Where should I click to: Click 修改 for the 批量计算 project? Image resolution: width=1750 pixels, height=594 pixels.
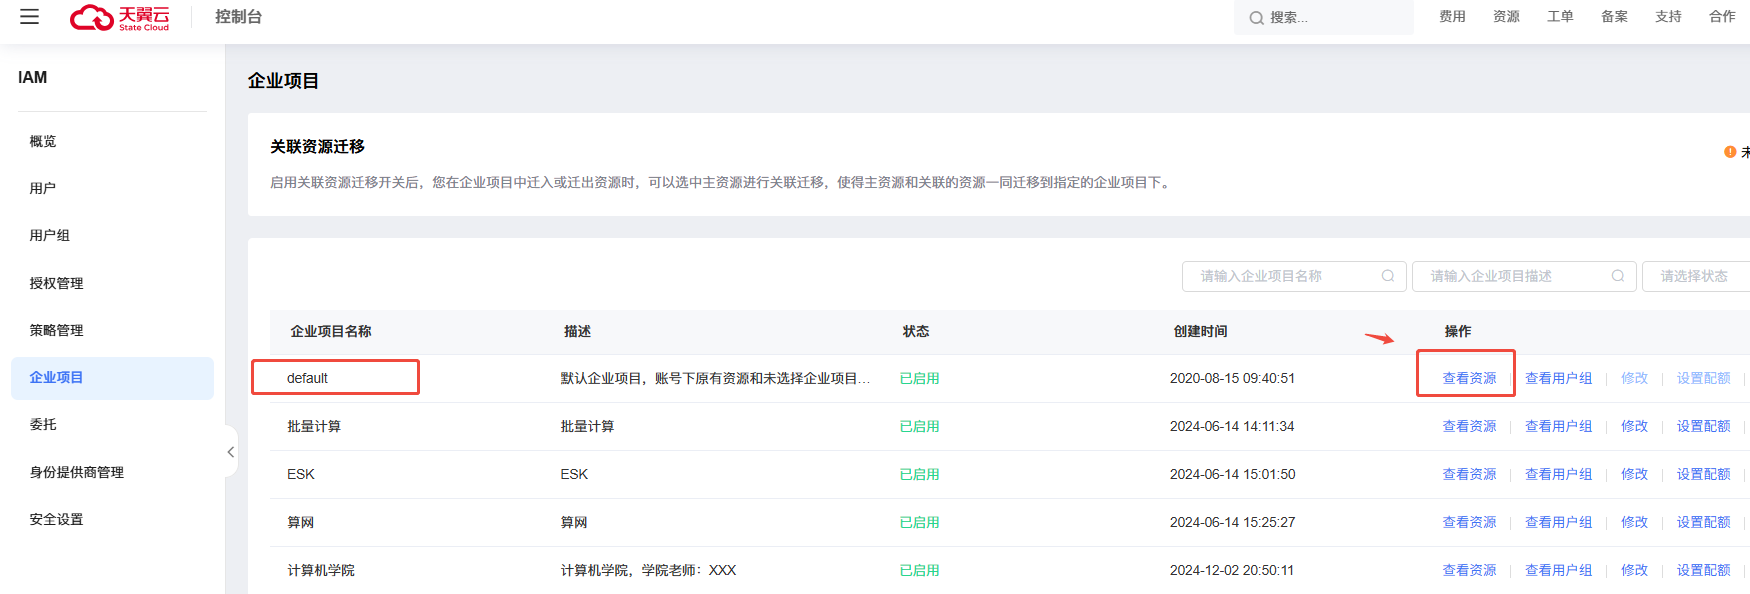click(x=1634, y=426)
